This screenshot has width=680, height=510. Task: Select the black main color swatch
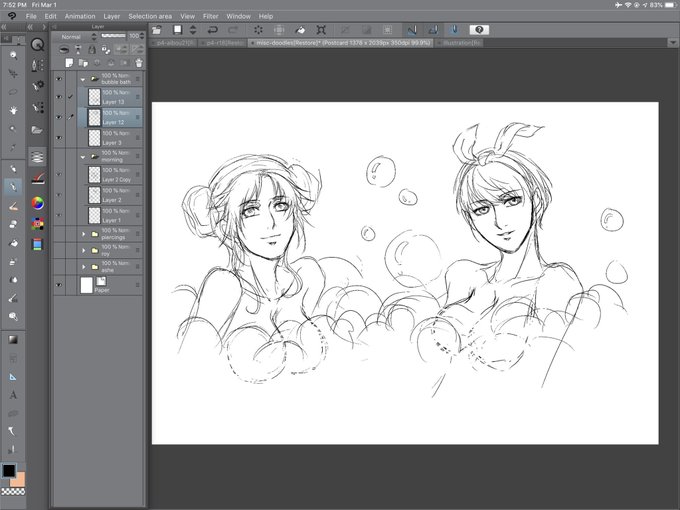(9, 471)
